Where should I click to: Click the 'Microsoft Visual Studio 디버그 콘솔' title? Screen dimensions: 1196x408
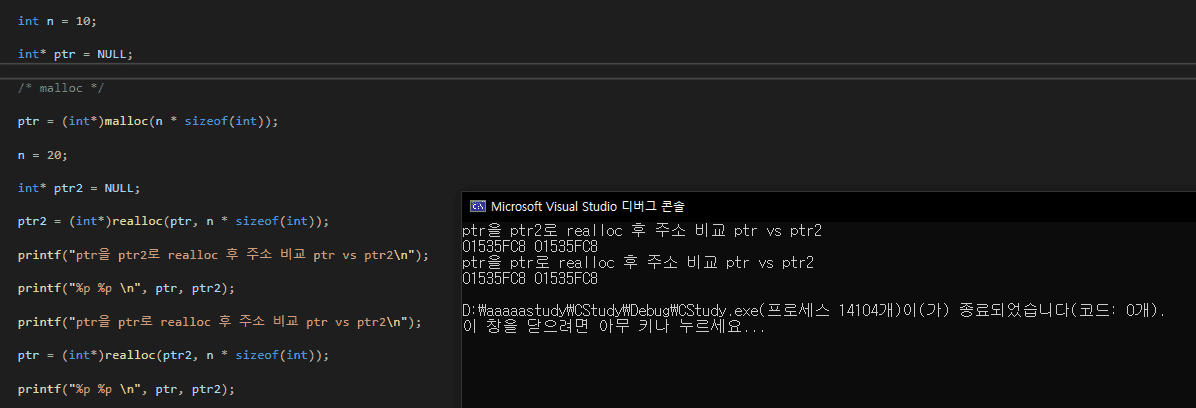(x=587, y=206)
